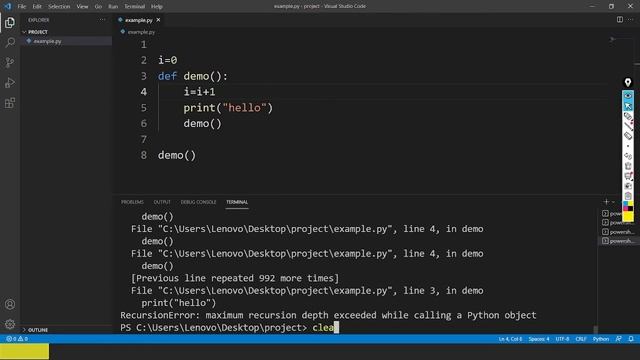This screenshot has width=640, height=360.
Task: Click the RecursionError message in terminal
Action: pyautogui.click(x=328, y=315)
